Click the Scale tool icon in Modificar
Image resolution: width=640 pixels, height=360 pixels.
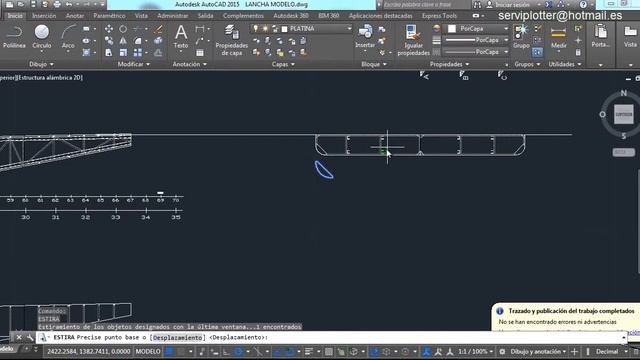coord(123,53)
